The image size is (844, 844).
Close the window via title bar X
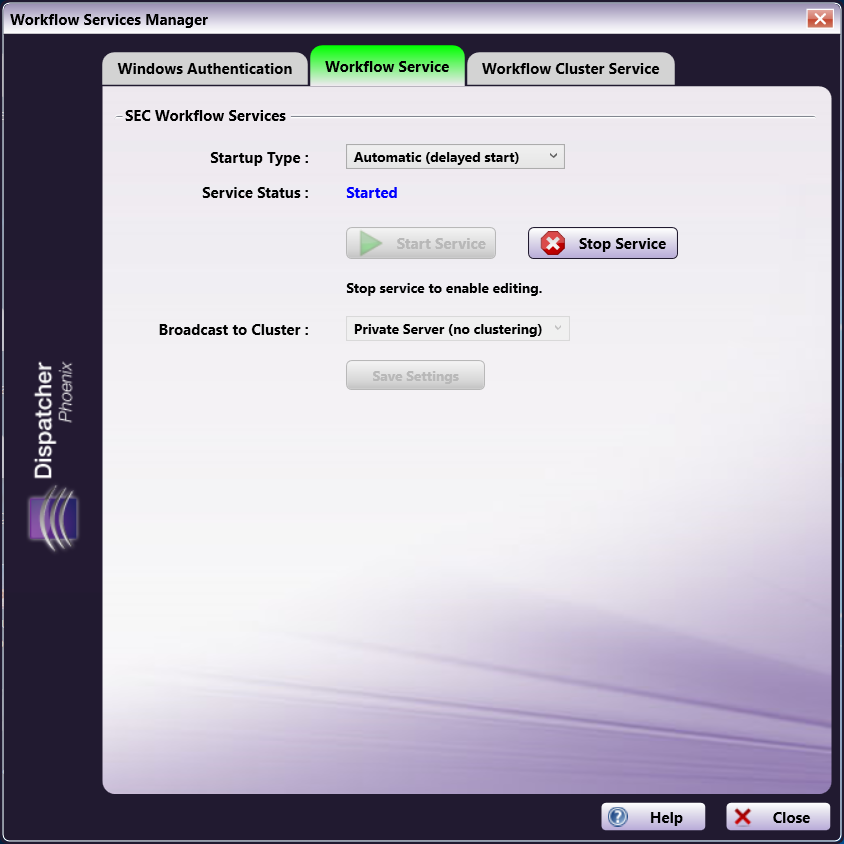(820, 19)
